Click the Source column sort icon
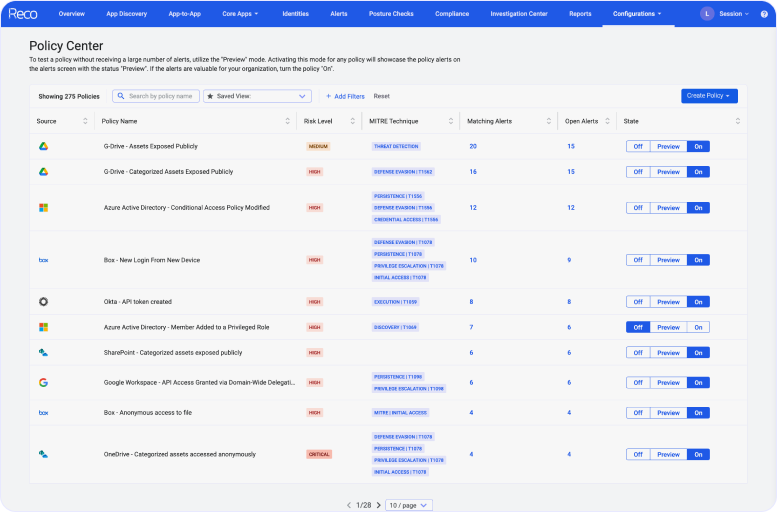The height and width of the screenshot is (512, 777). click(84, 121)
